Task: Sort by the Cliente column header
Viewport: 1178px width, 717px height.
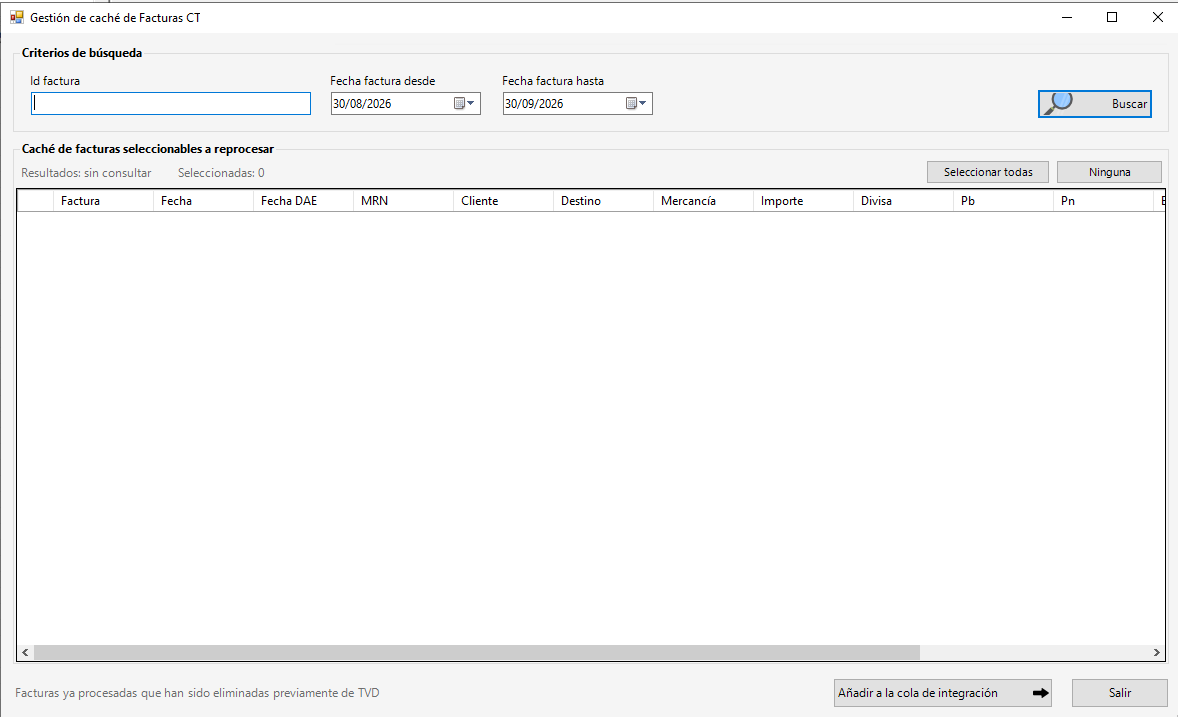Action: pyautogui.click(x=503, y=201)
